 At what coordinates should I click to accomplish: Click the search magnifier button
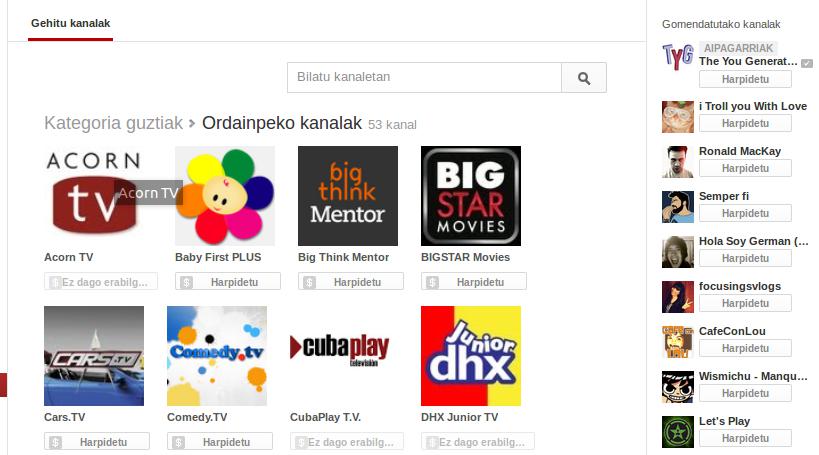point(584,78)
